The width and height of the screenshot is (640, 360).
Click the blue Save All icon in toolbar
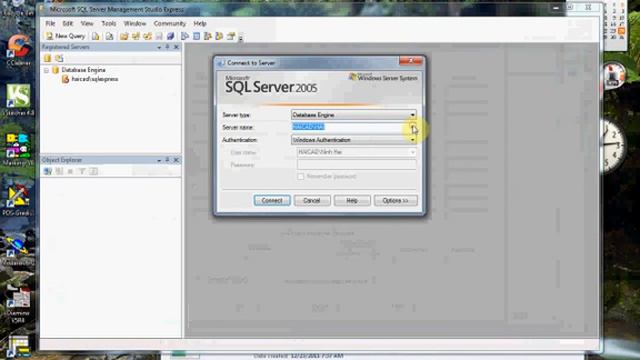171,36
